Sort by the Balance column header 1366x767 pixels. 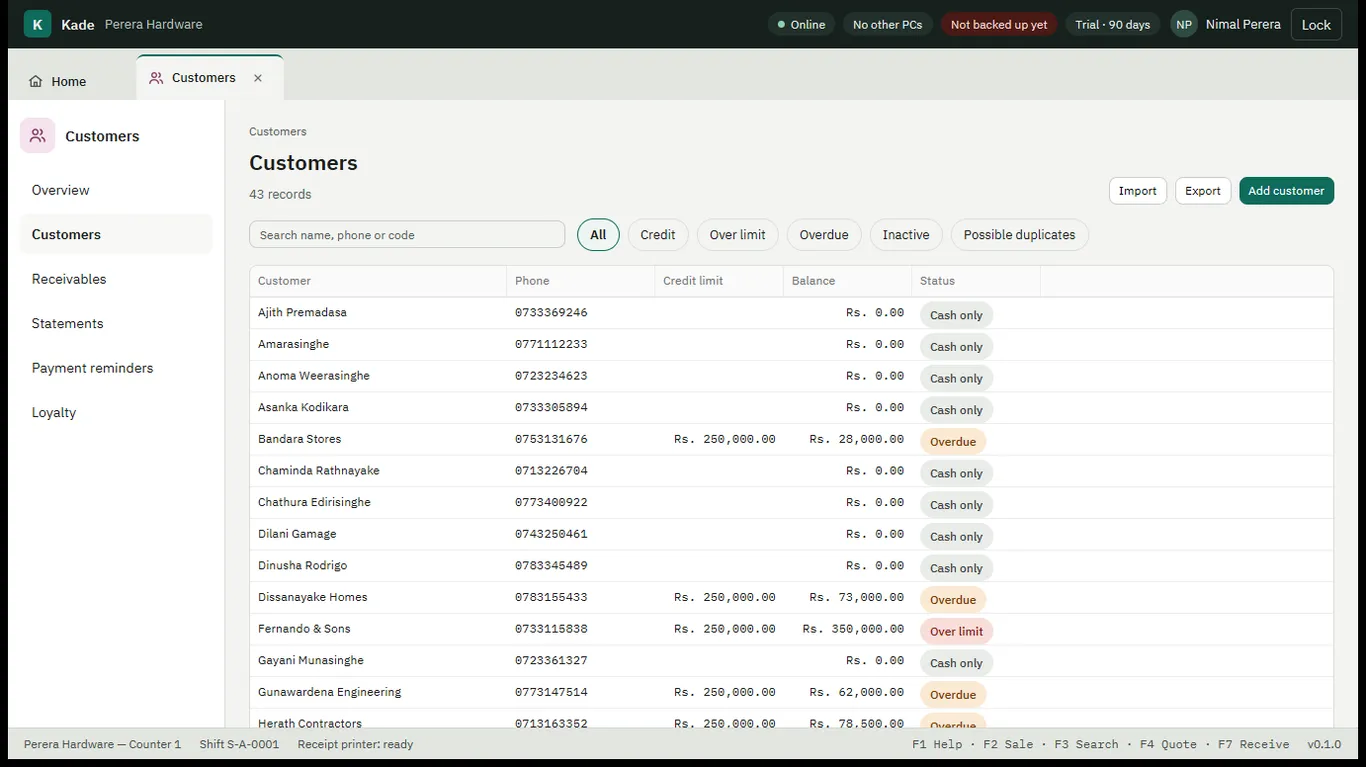coord(847,281)
